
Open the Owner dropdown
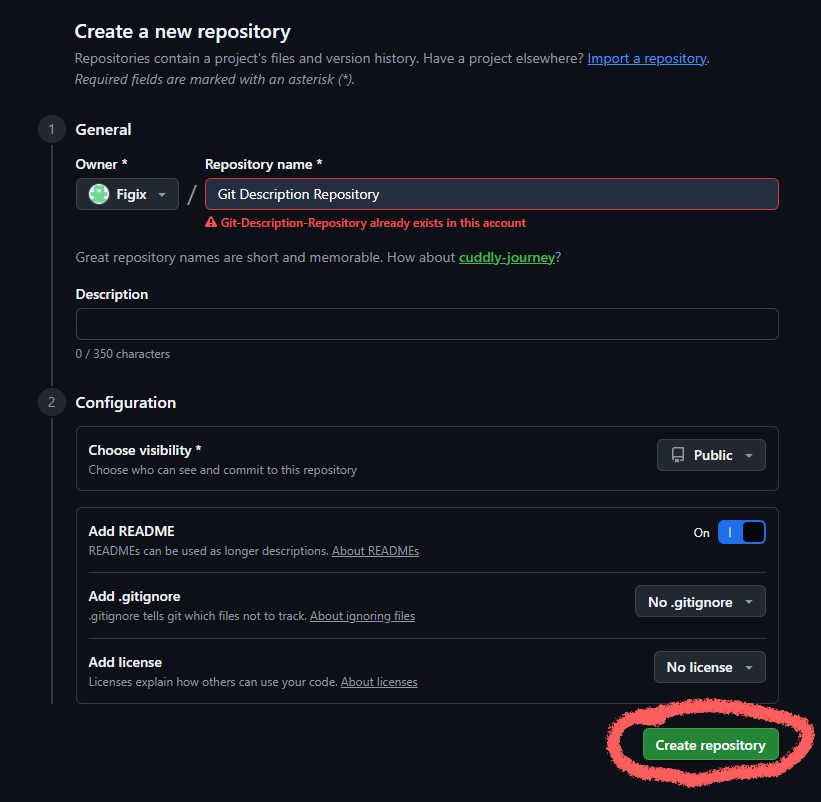(x=127, y=194)
